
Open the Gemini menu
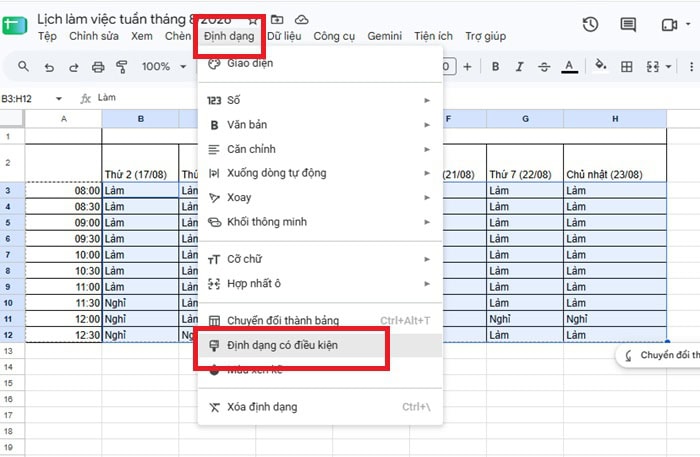click(x=384, y=36)
